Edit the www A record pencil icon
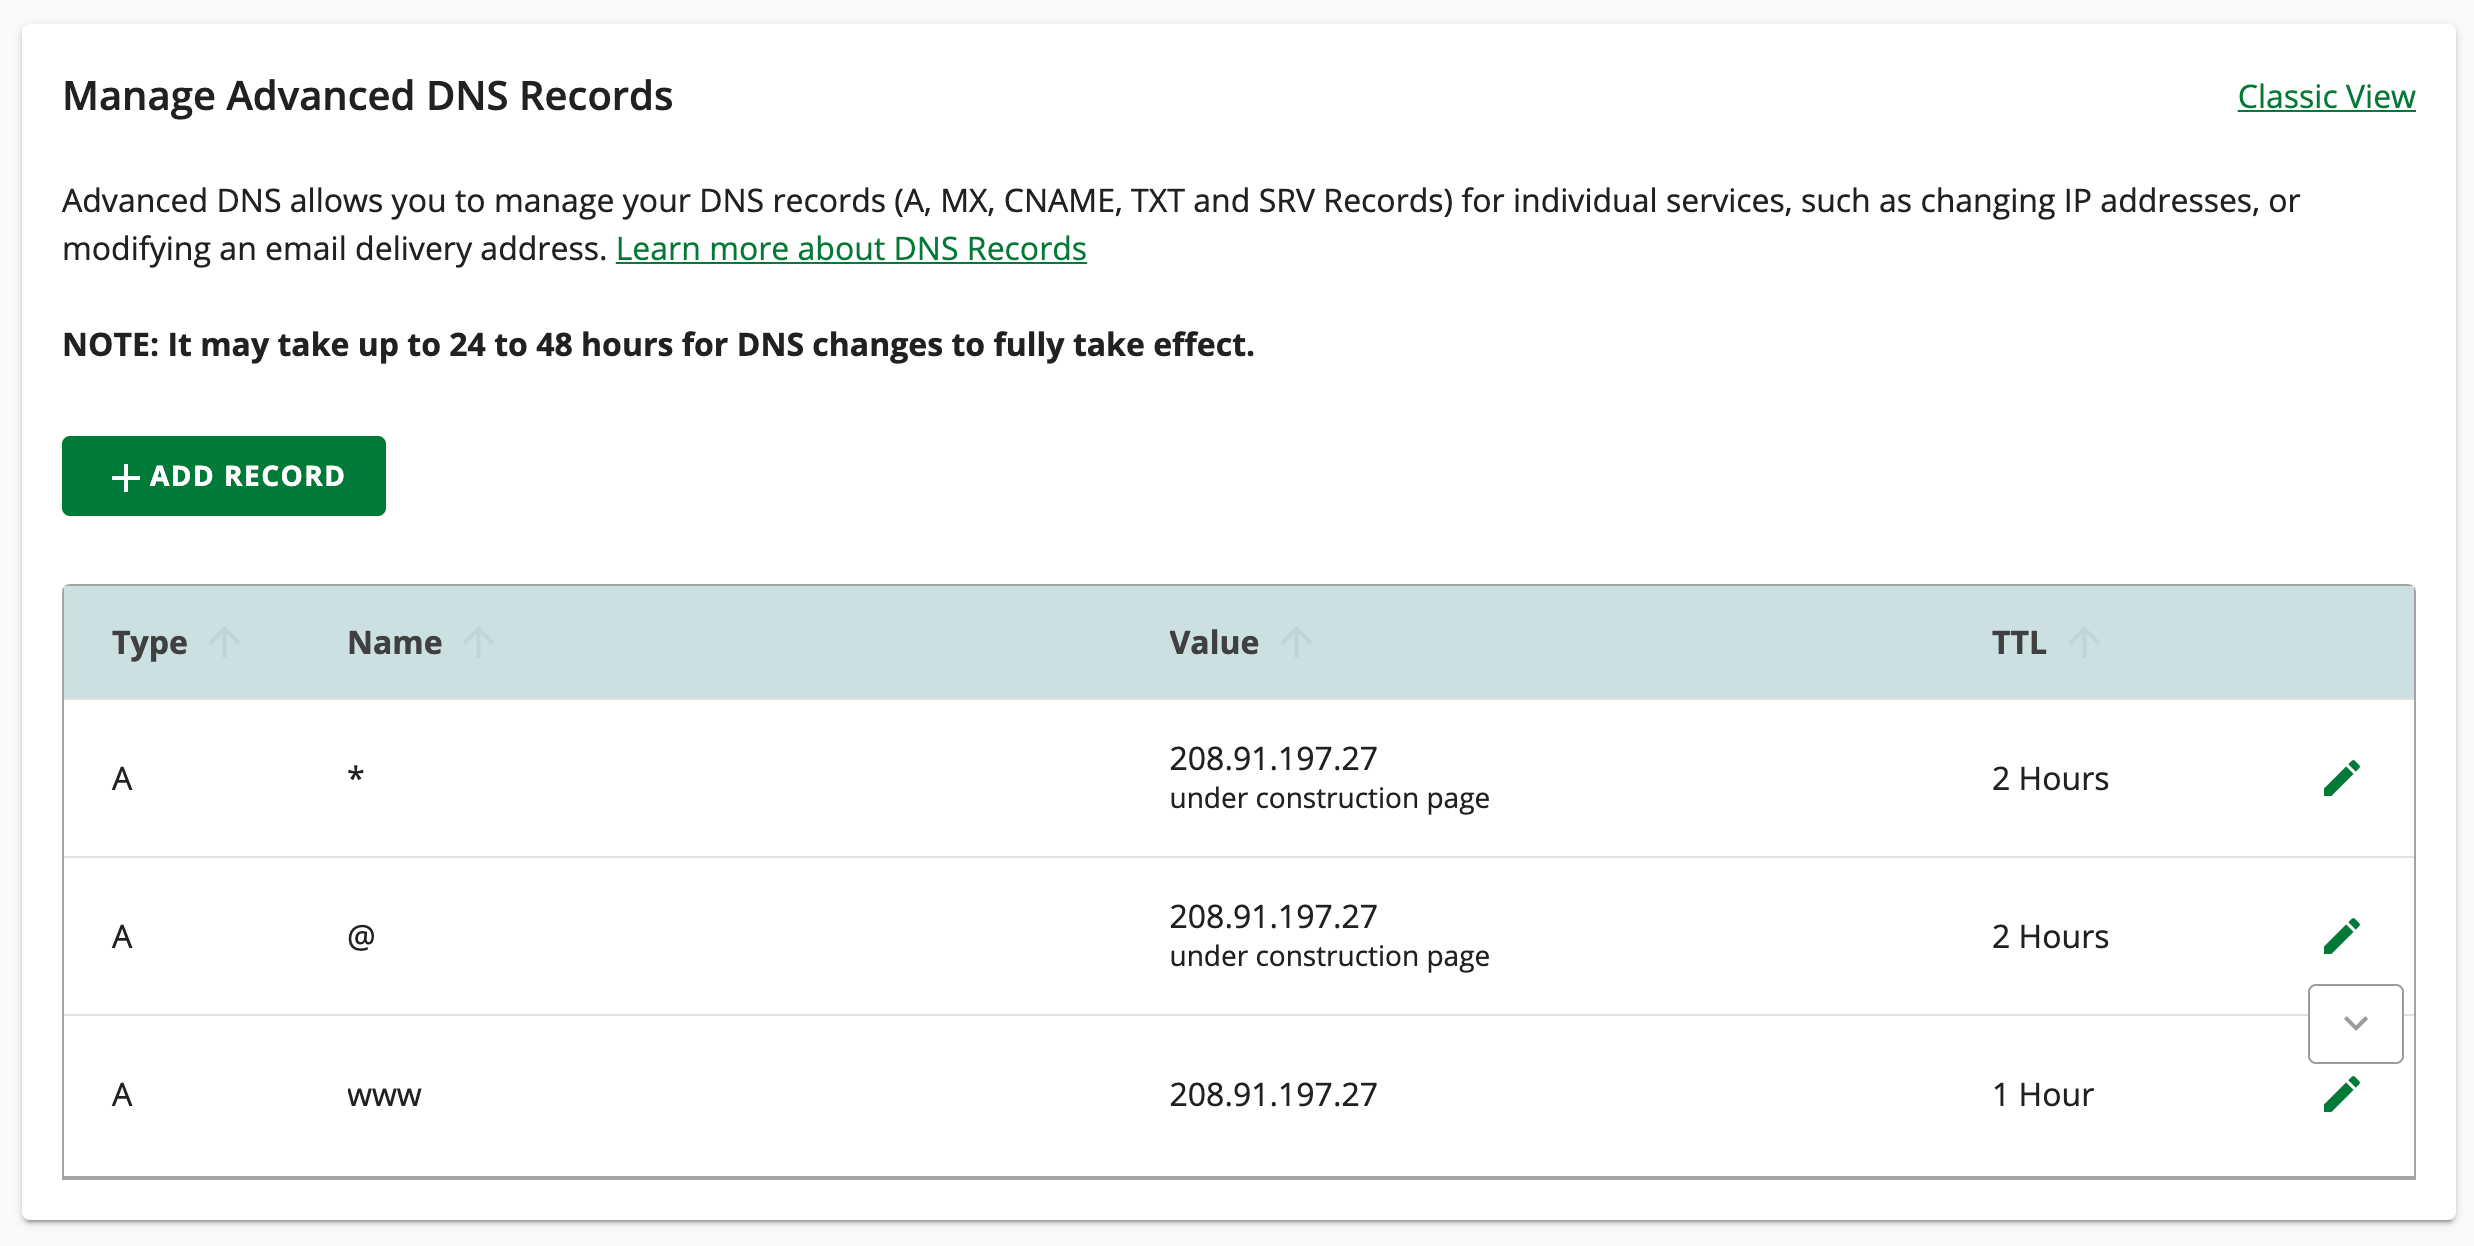The width and height of the screenshot is (2474, 1246). click(2341, 1094)
